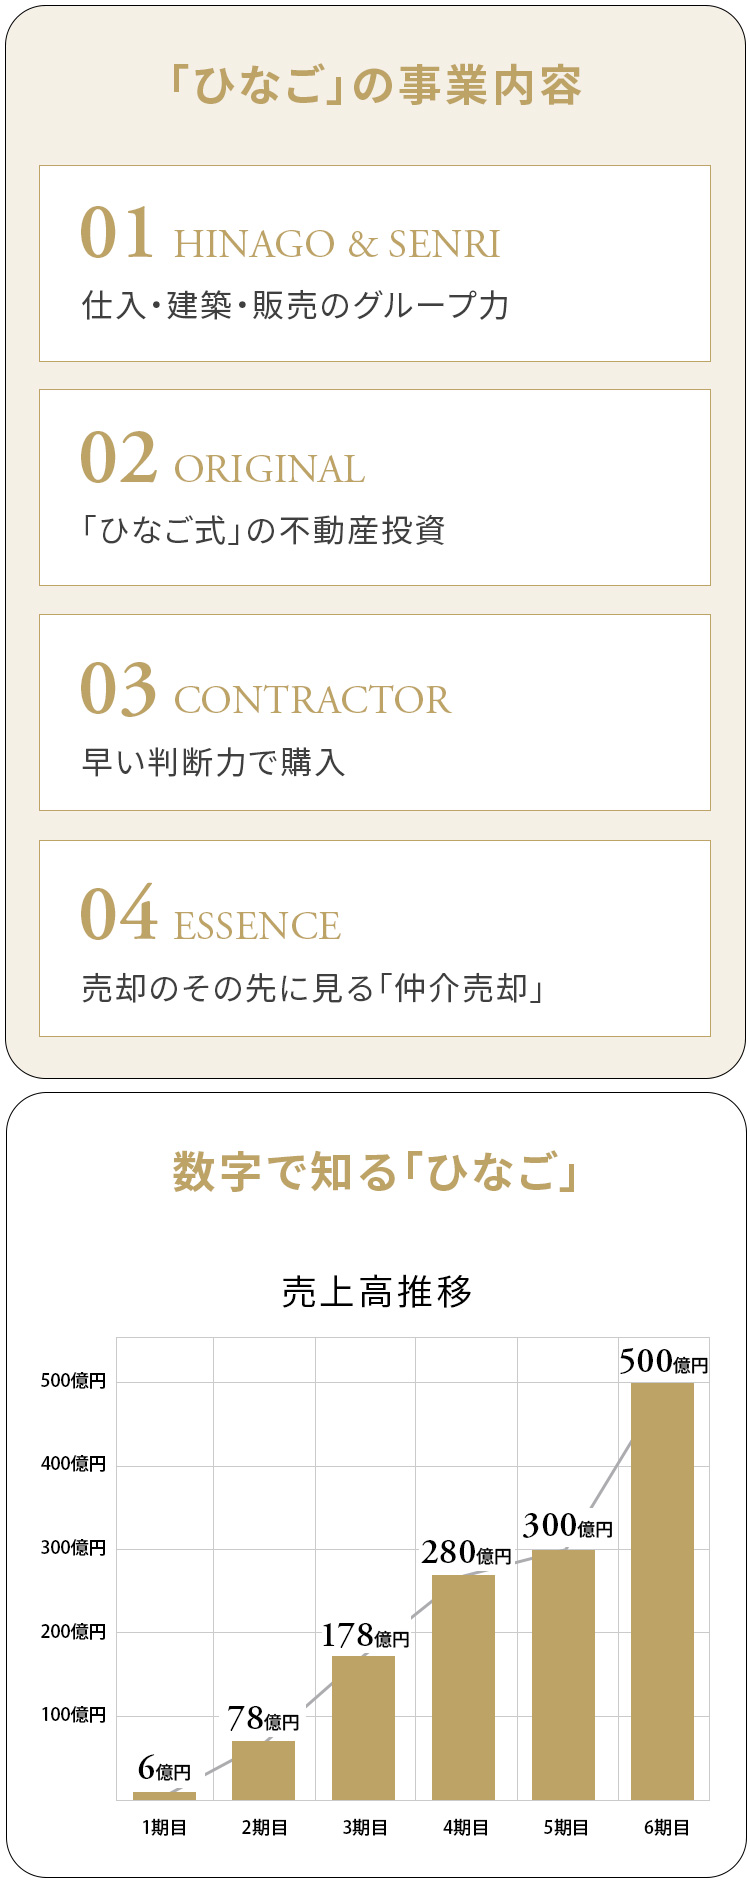Click the bar above 3期目
This screenshot has height=1895, width=750.
point(363,1728)
